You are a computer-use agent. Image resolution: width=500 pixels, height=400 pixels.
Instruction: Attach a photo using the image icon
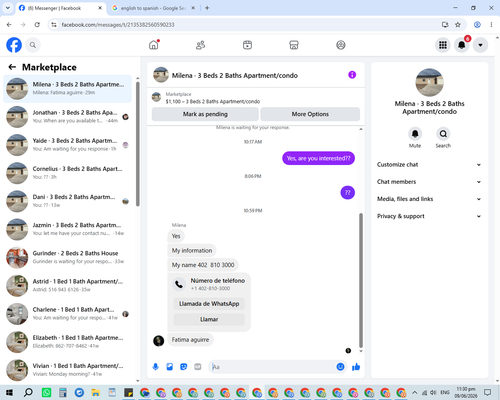170,367
